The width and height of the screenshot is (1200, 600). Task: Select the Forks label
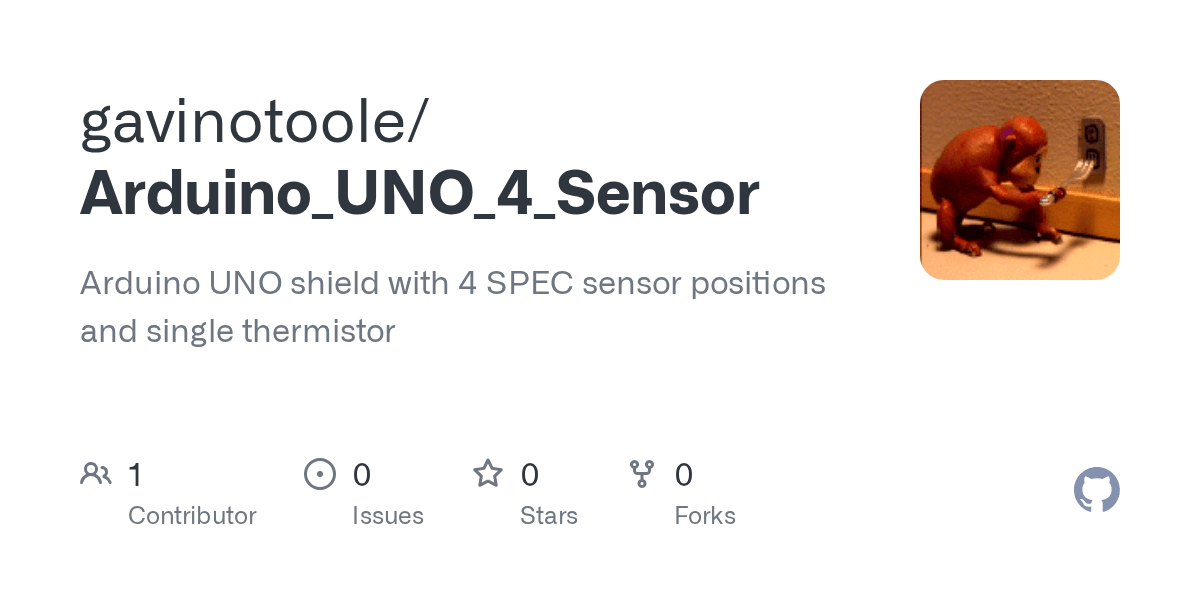tap(705, 516)
